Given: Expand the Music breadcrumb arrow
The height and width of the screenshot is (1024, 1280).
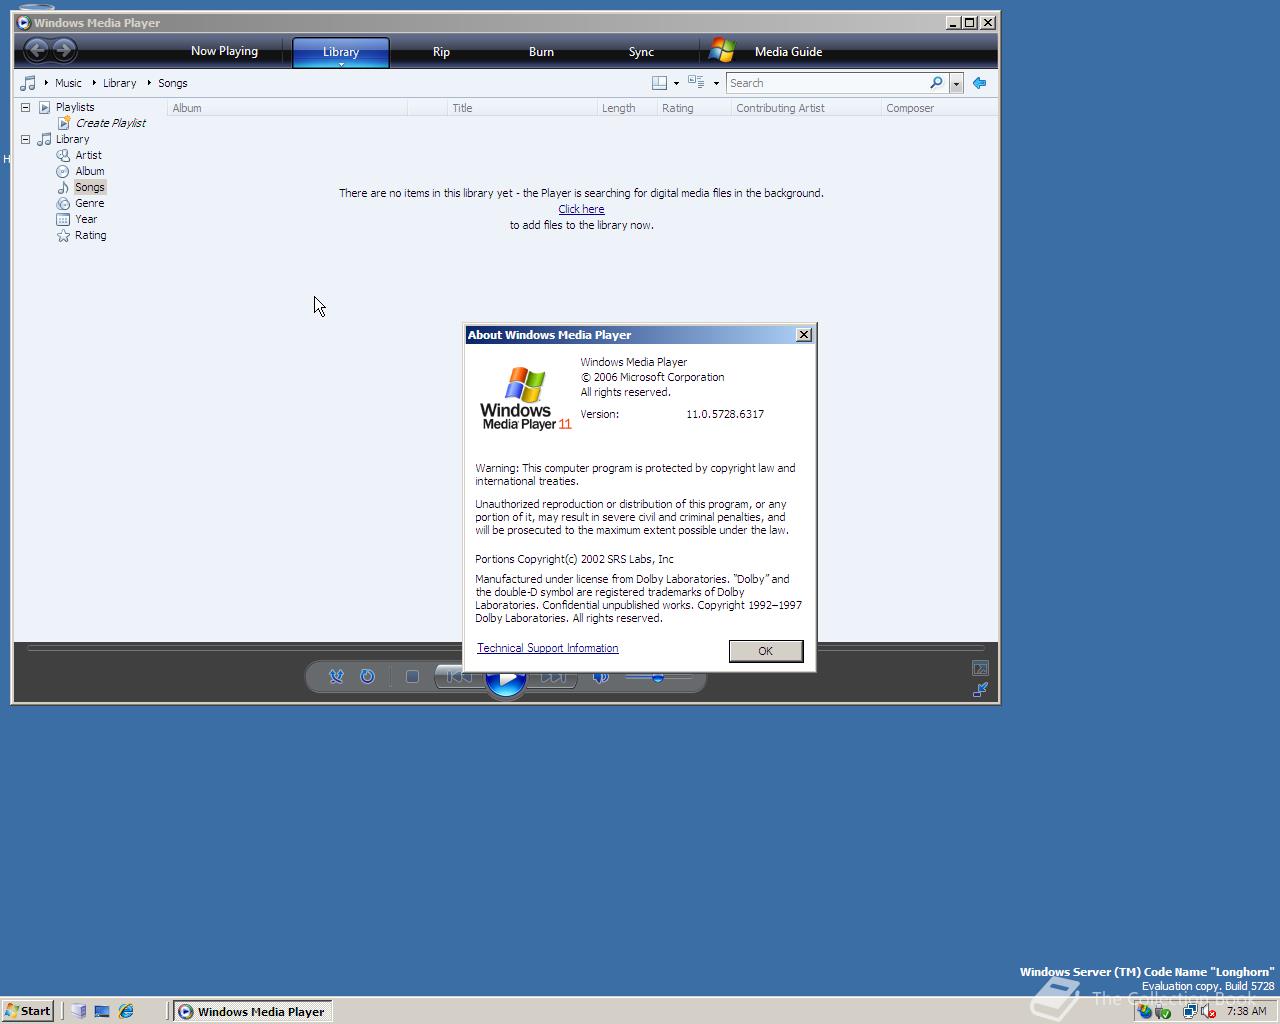Looking at the screenshot, I should point(94,83).
